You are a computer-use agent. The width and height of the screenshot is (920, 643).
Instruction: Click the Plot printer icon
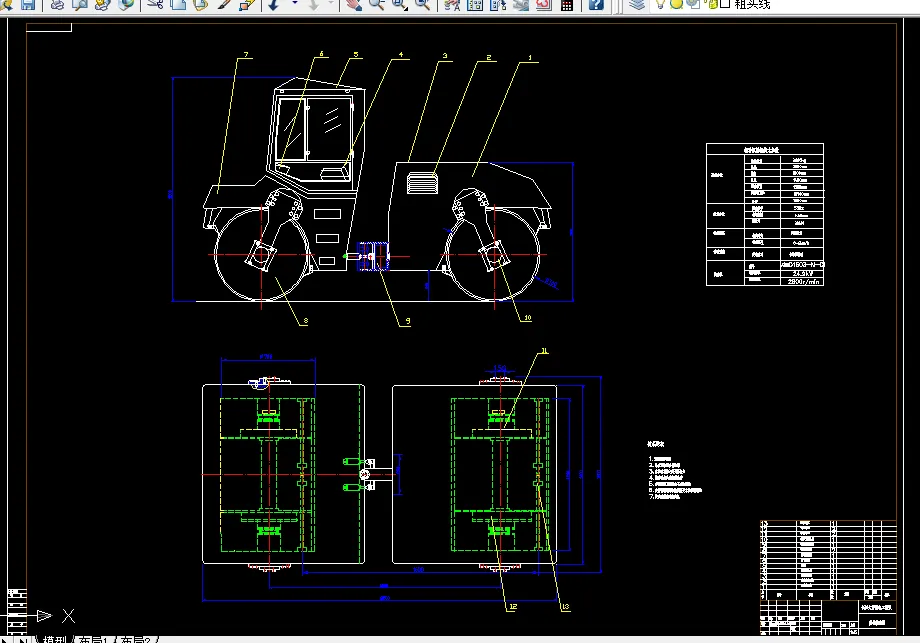[x=58, y=5]
